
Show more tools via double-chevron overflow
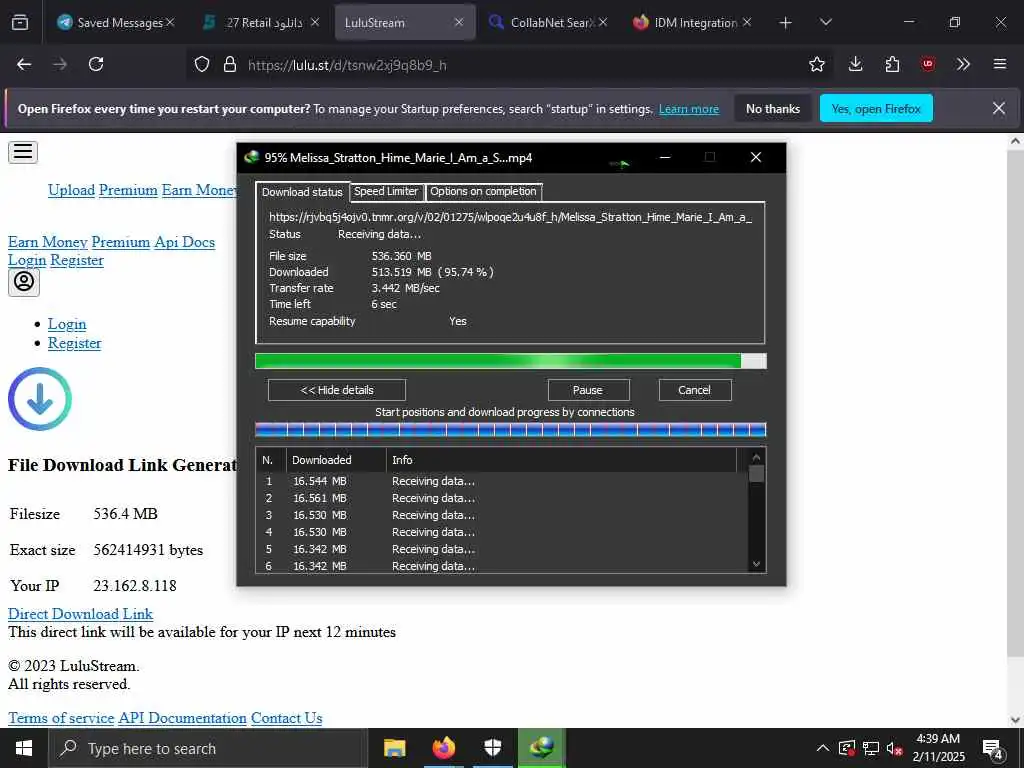point(963,64)
